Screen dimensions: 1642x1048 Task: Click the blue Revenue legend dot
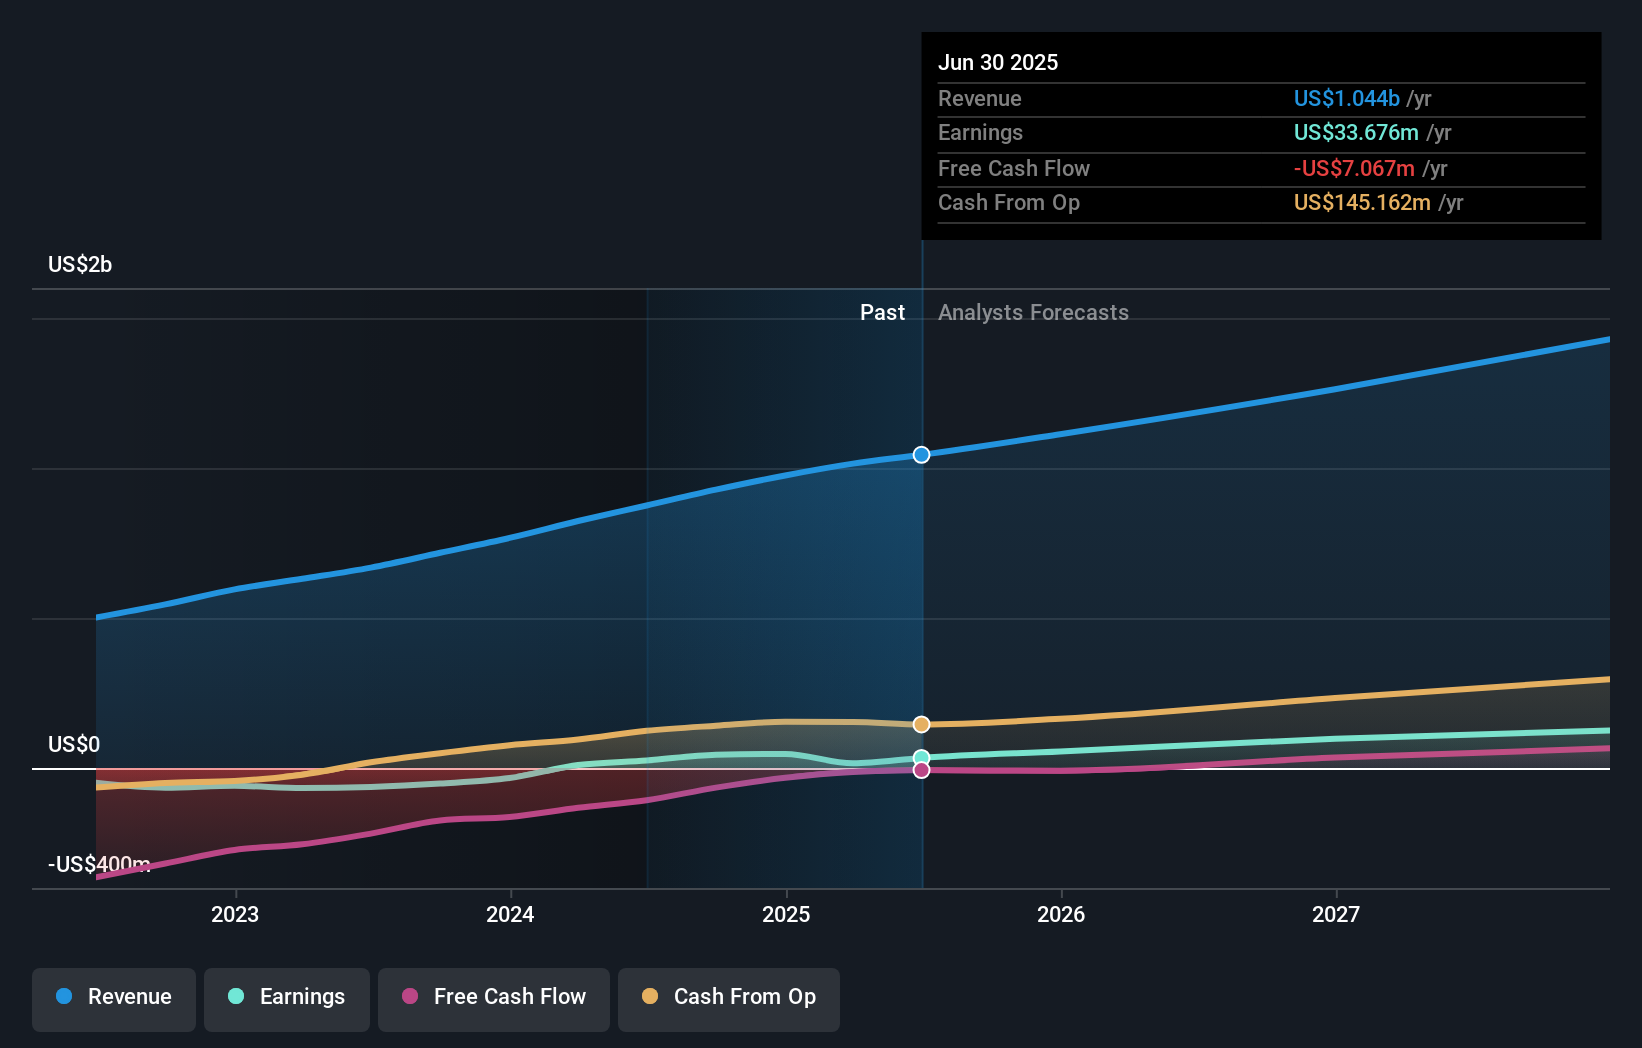click(x=64, y=996)
